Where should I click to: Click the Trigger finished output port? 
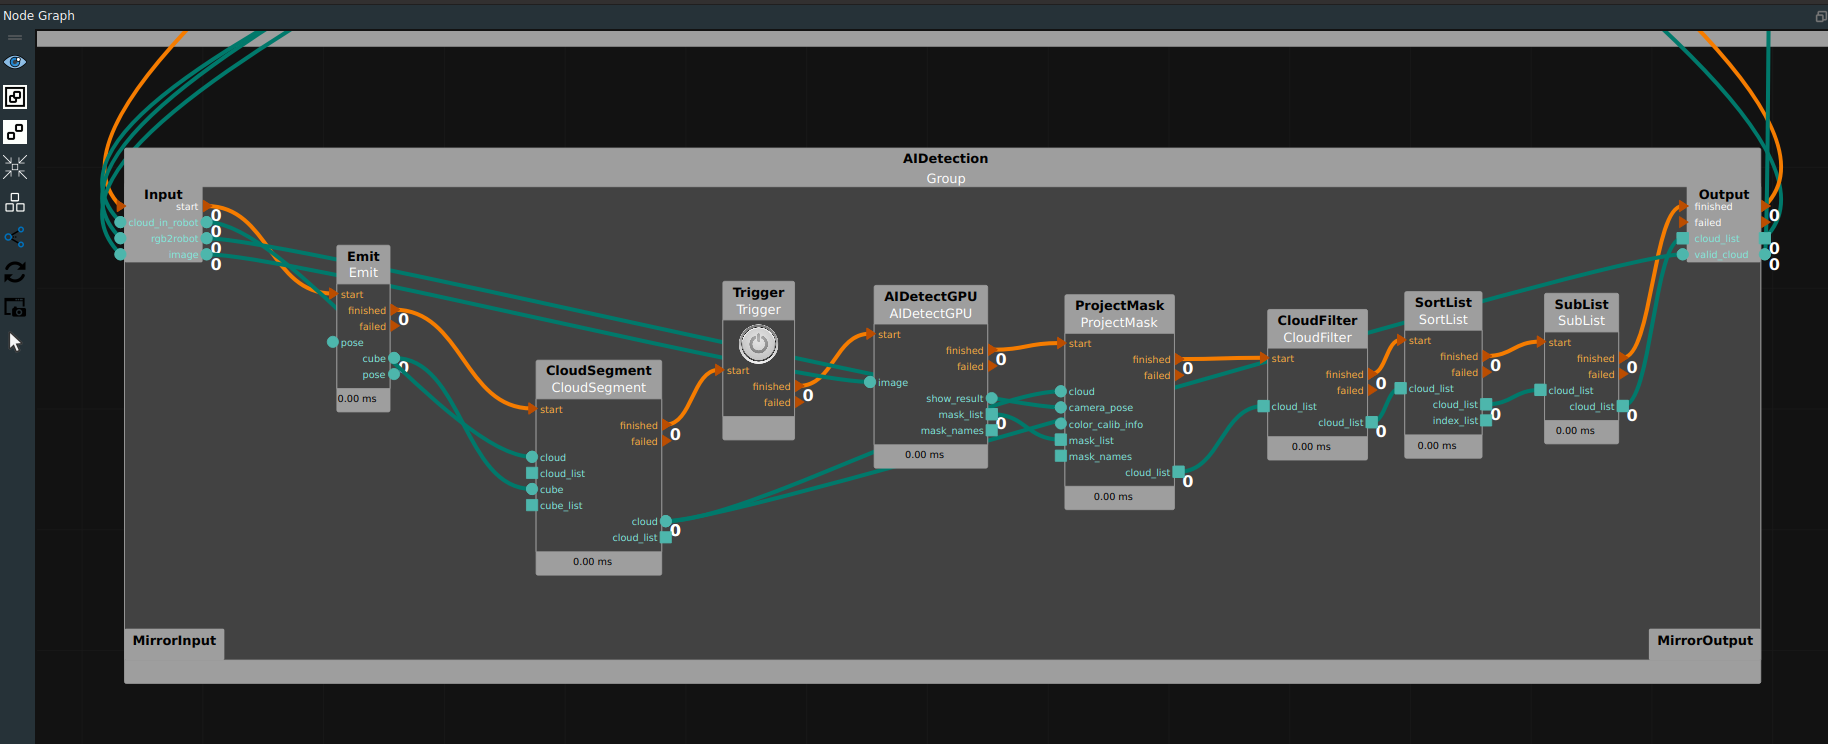click(799, 386)
